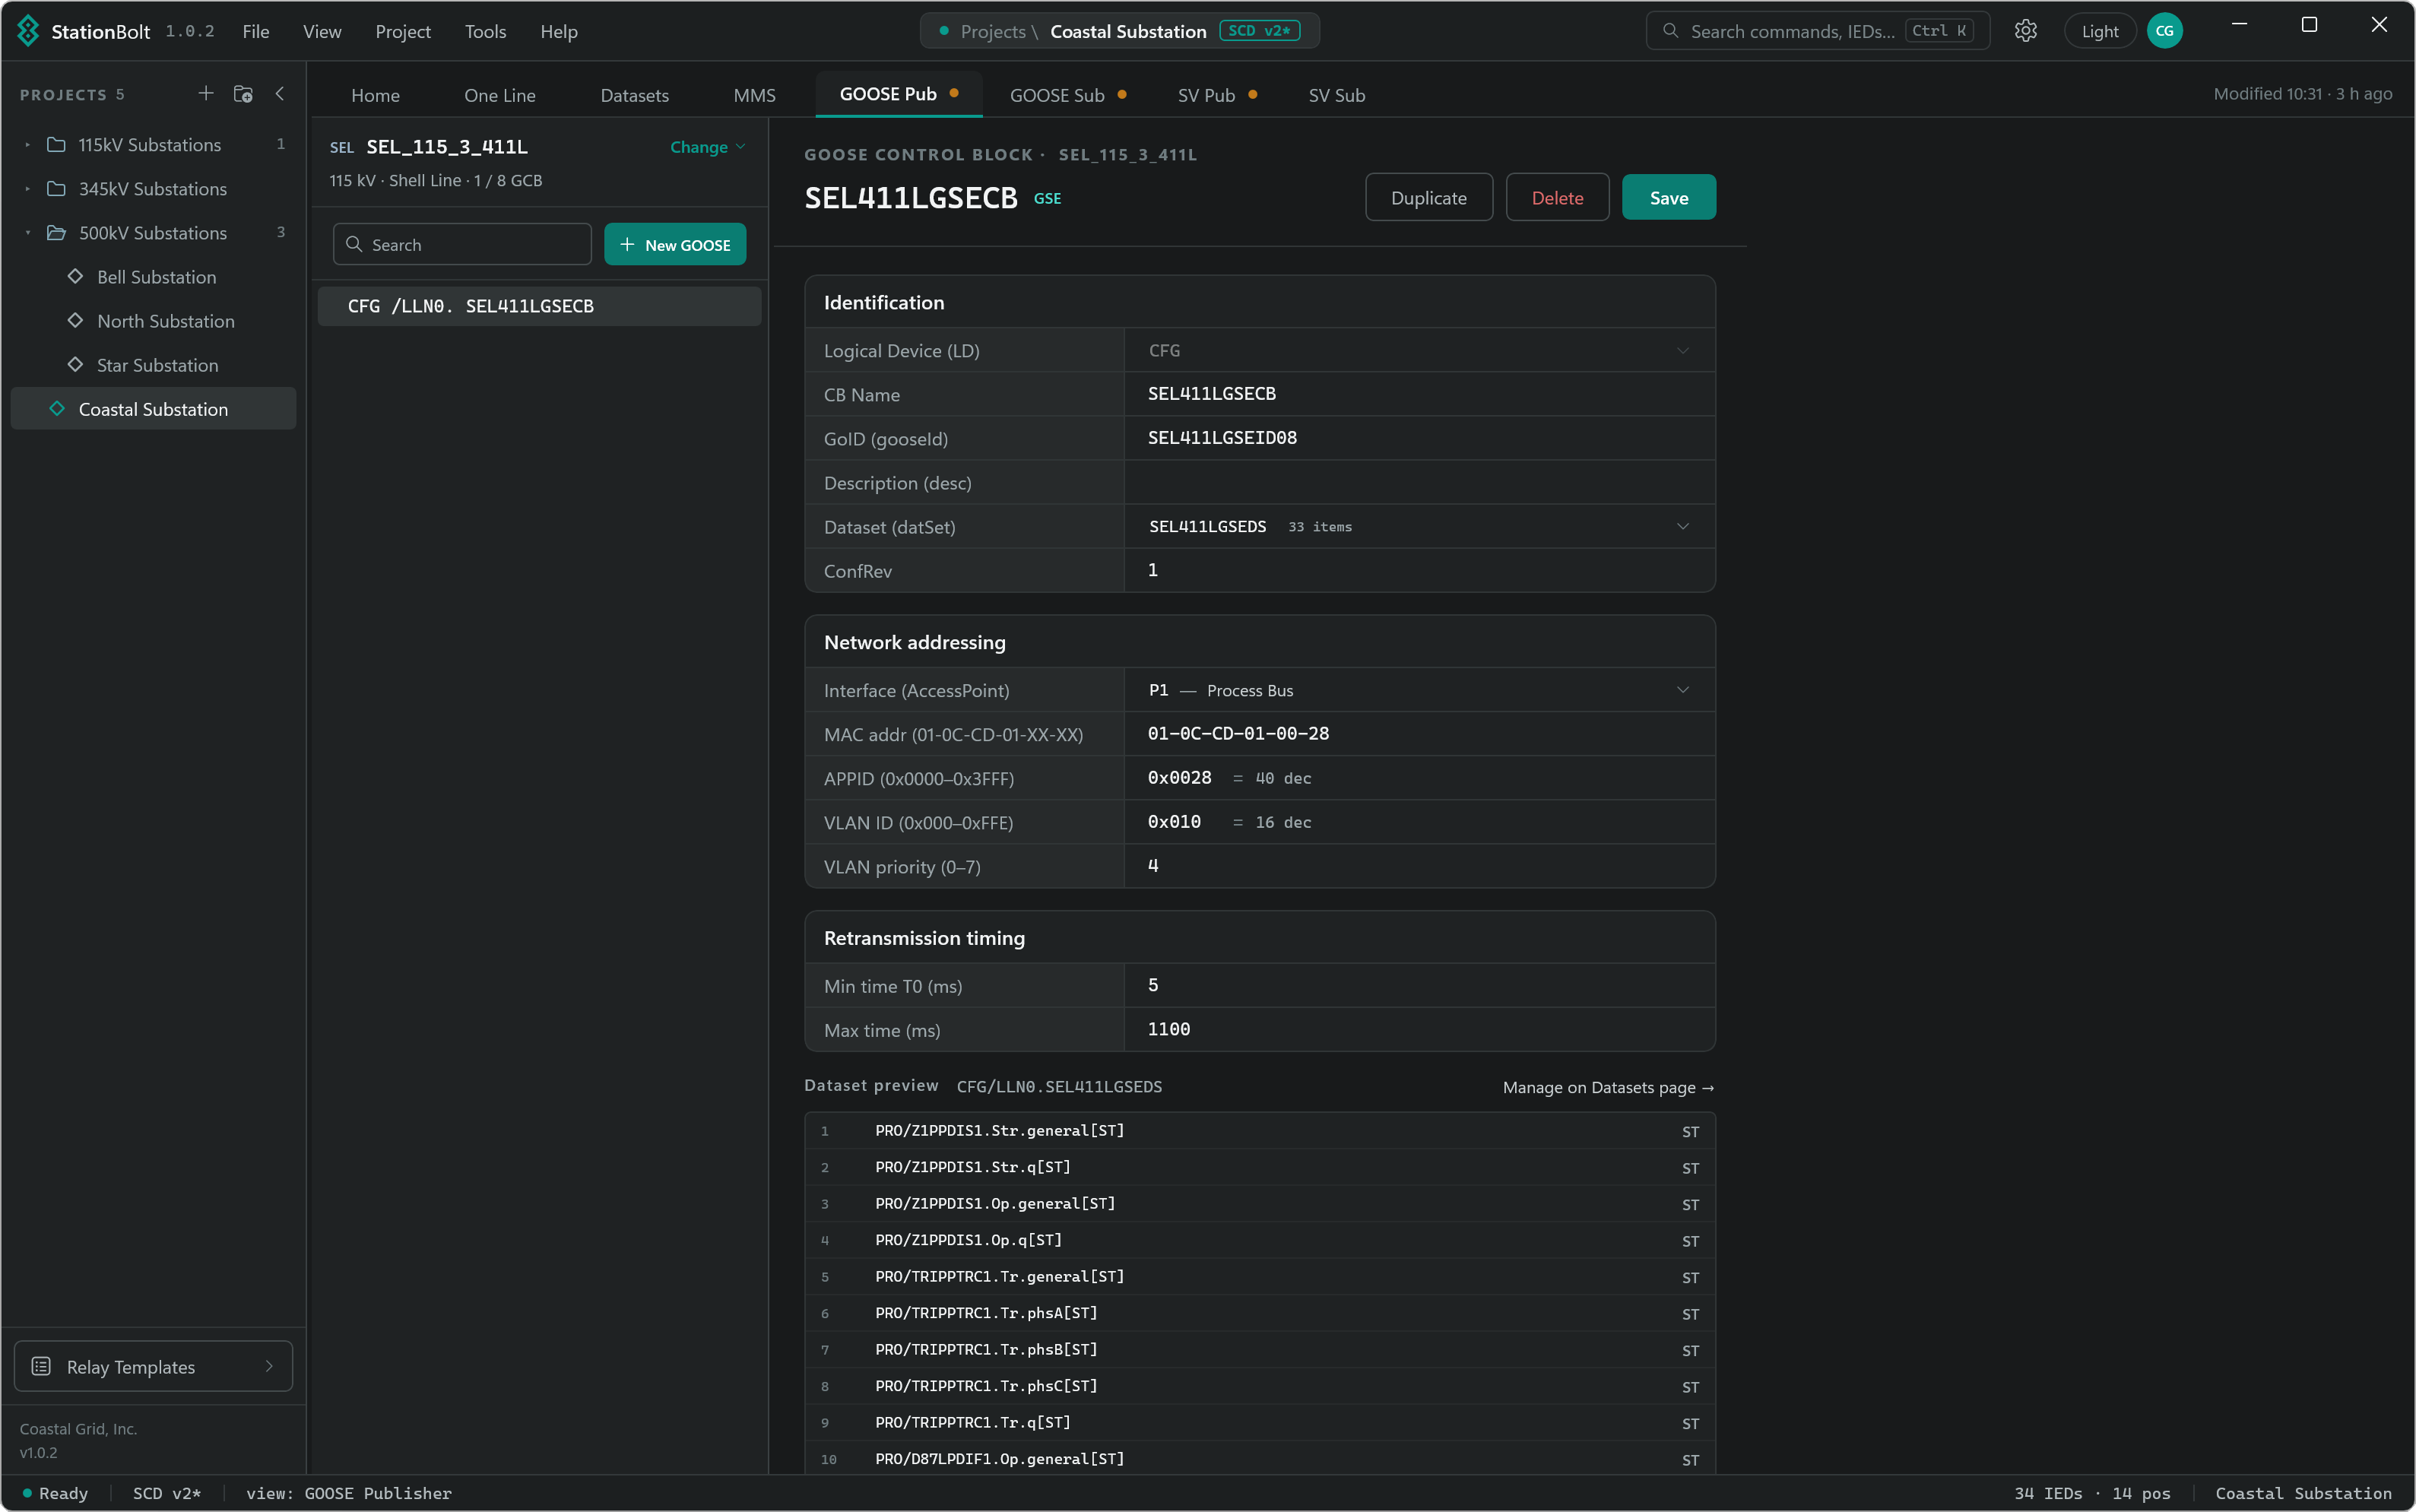
Task: Click the magnifier icon in GOOSE search
Action: [x=354, y=244]
